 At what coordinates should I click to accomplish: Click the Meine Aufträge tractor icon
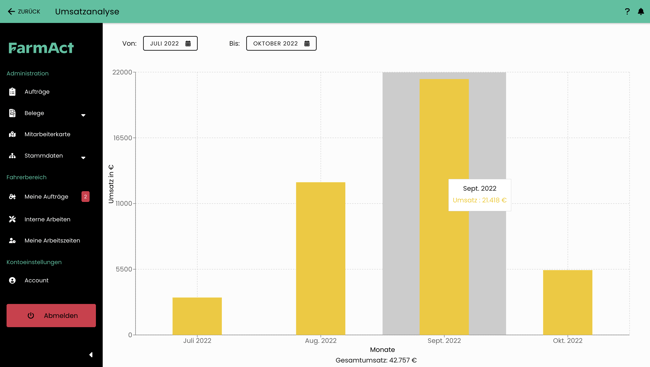(12, 197)
